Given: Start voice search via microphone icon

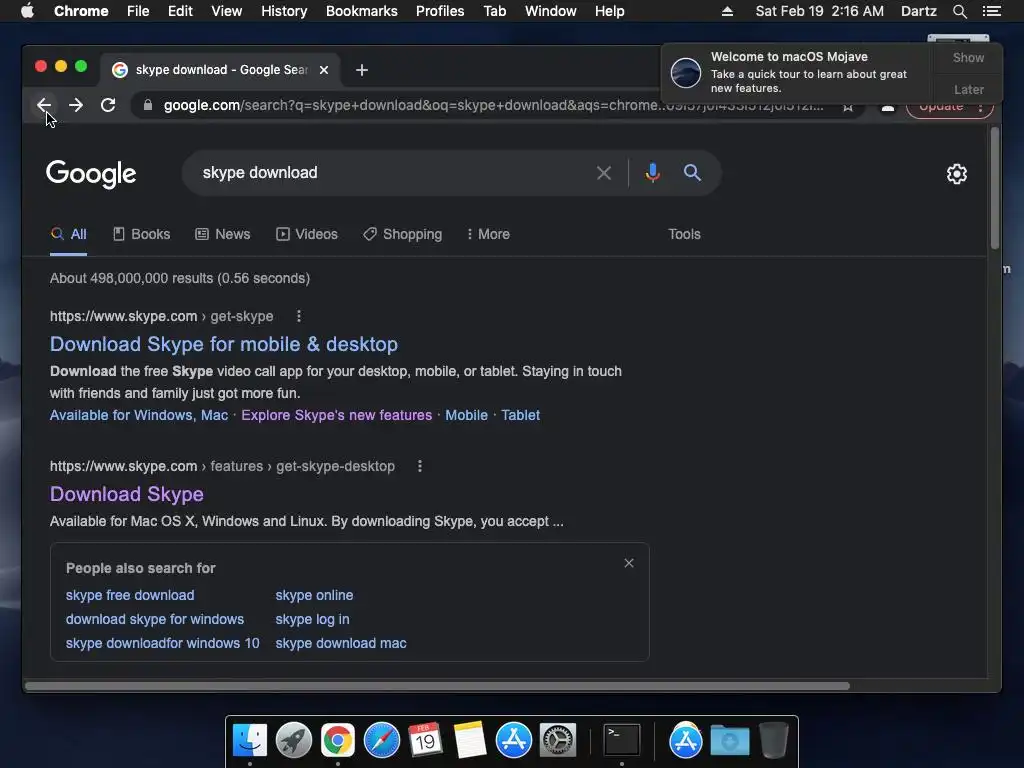Looking at the screenshot, I should [x=652, y=173].
